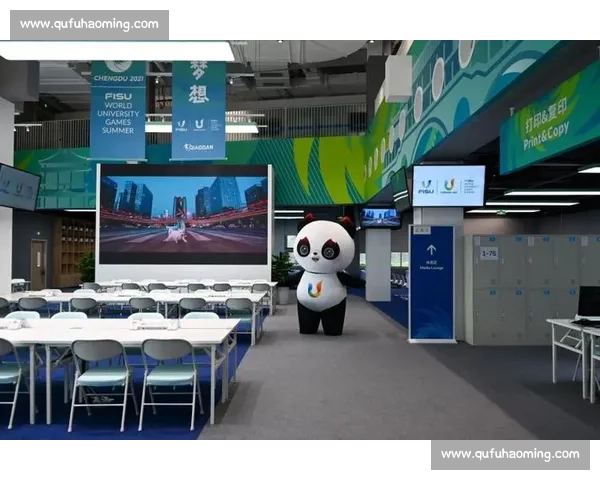Click the panda mascot statue

click(323, 275)
